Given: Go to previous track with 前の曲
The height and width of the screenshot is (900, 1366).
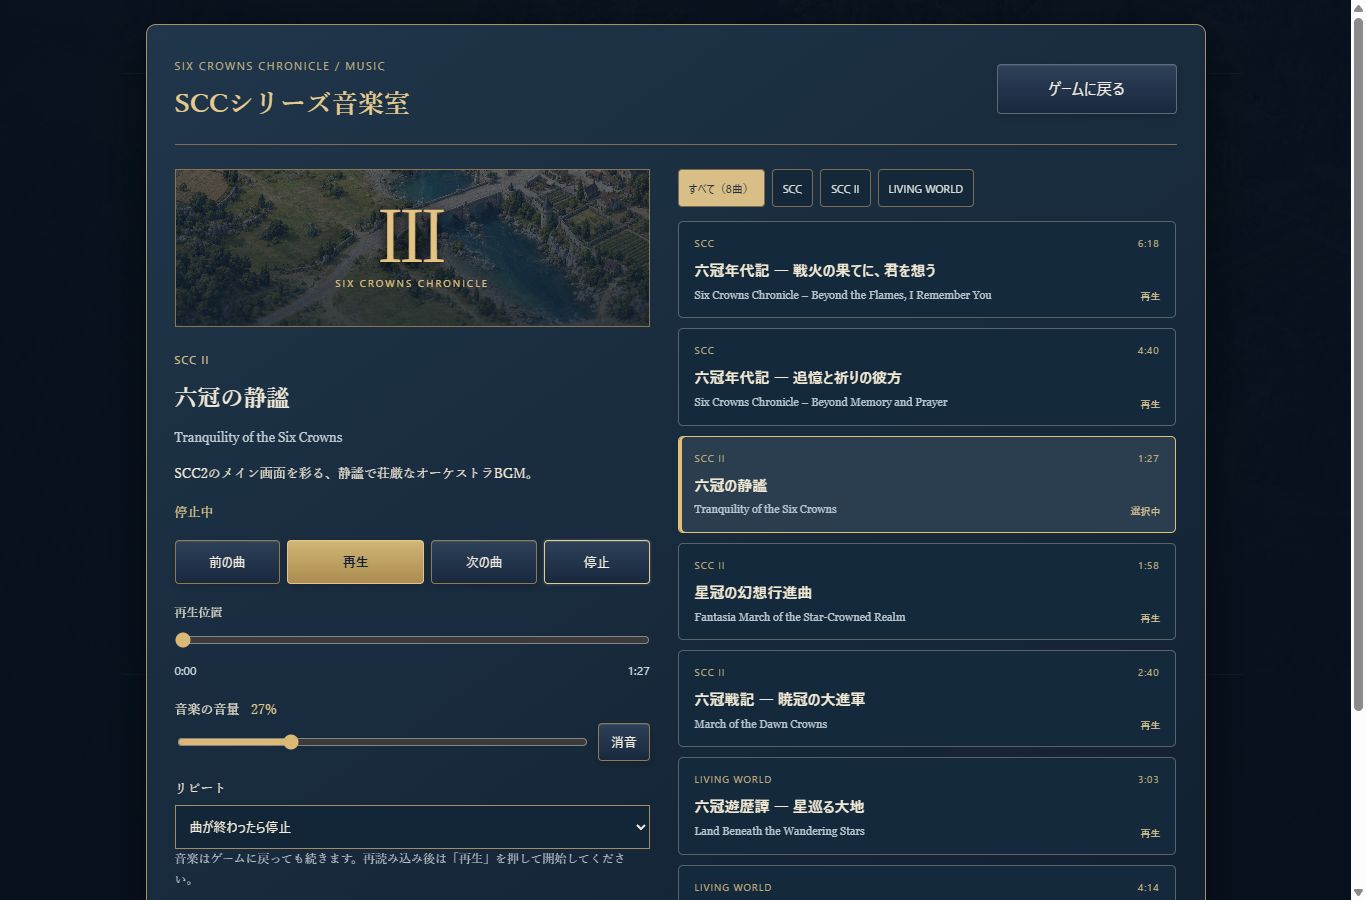Looking at the screenshot, I should [227, 562].
